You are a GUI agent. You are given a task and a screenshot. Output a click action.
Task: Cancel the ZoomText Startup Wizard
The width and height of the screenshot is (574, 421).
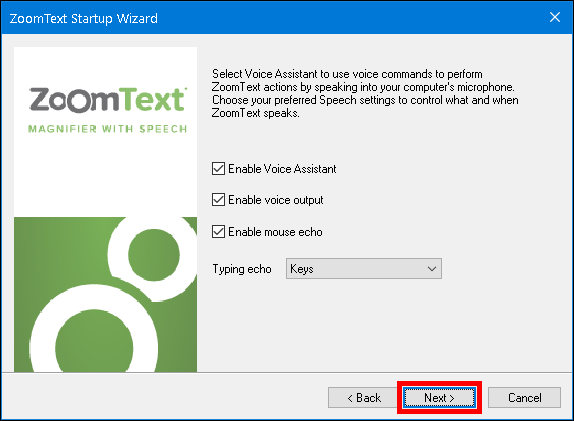tap(524, 398)
